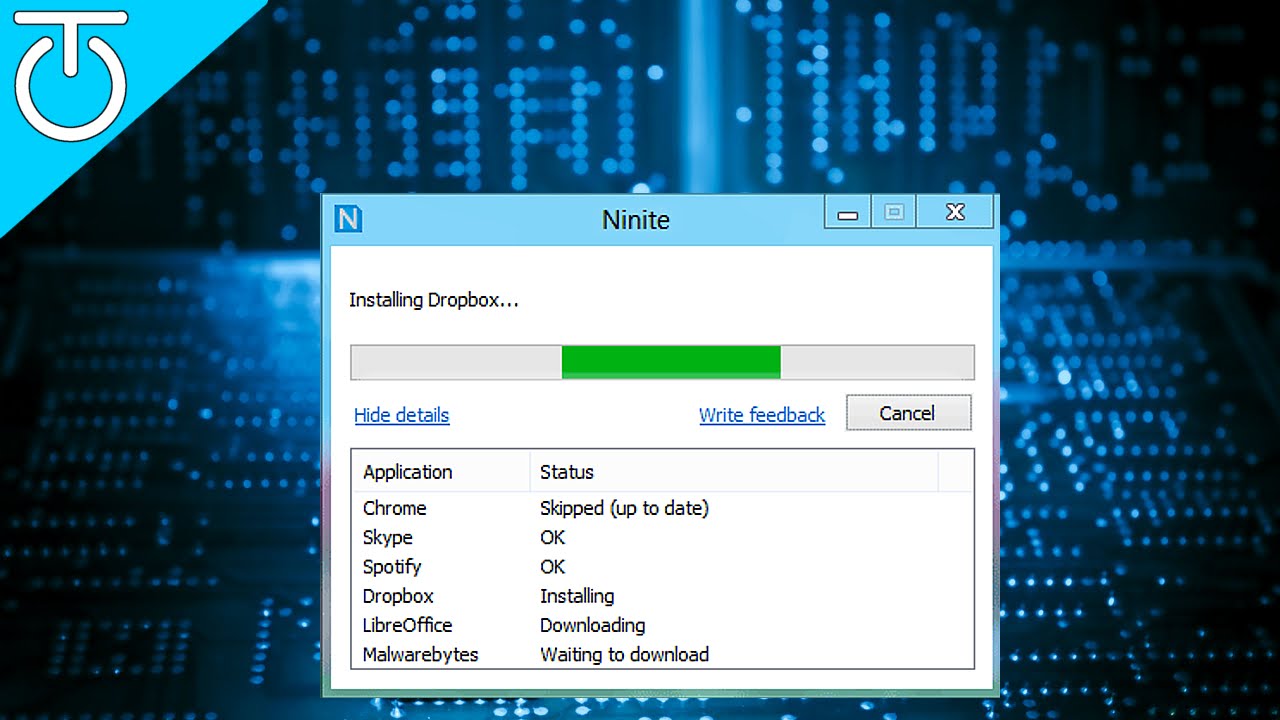Screen dimensions: 1280x720
Task: Click the 'Skipped (up to date)' status
Action: pos(624,508)
